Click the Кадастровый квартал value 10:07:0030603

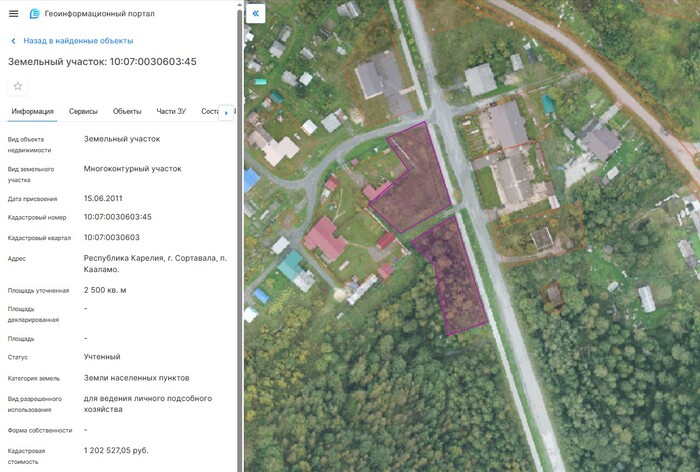(x=112, y=237)
